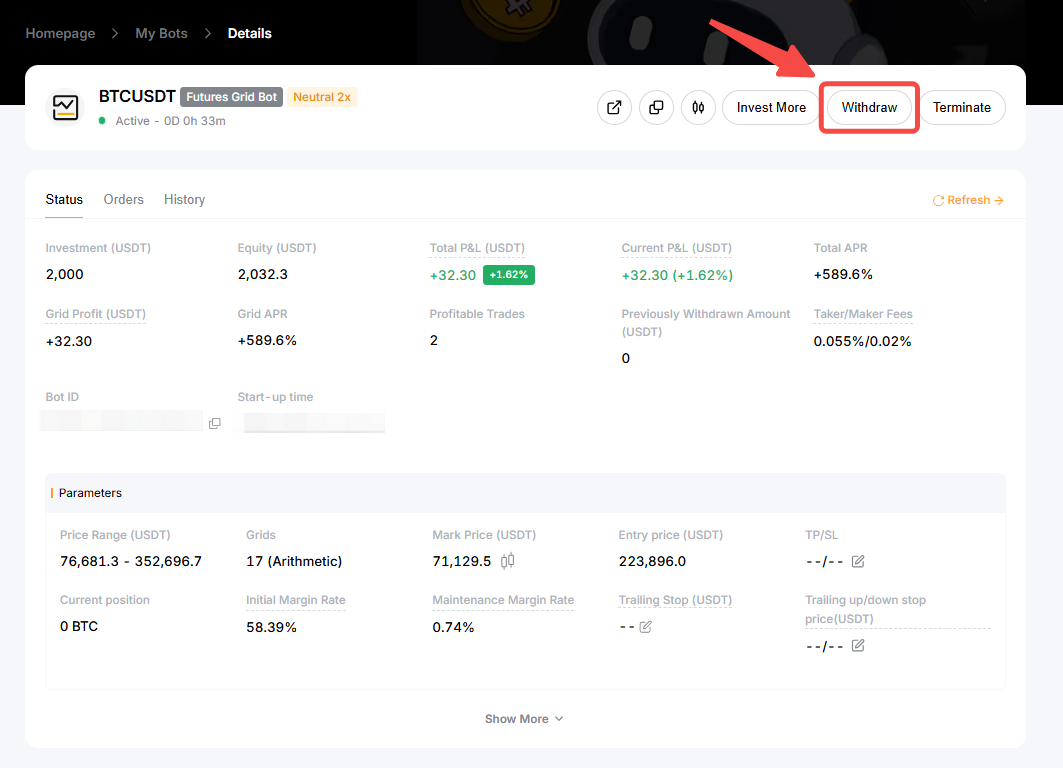
Task: Navigate to My Bots breadcrumb
Action: (161, 33)
